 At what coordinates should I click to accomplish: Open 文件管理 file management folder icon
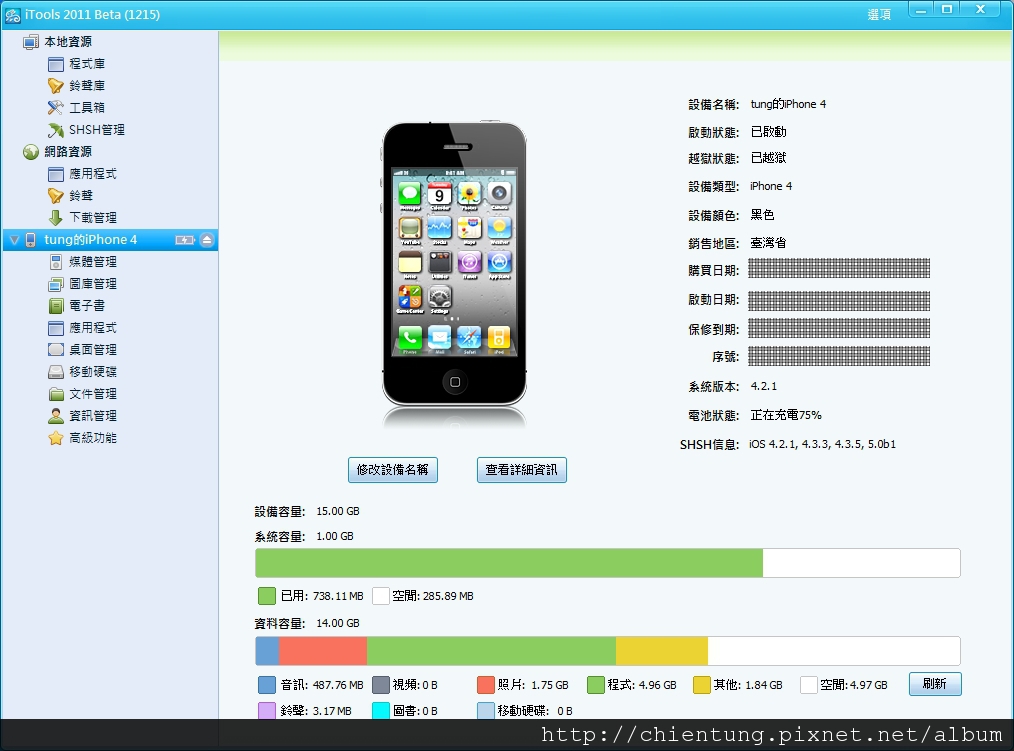coord(56,394)
